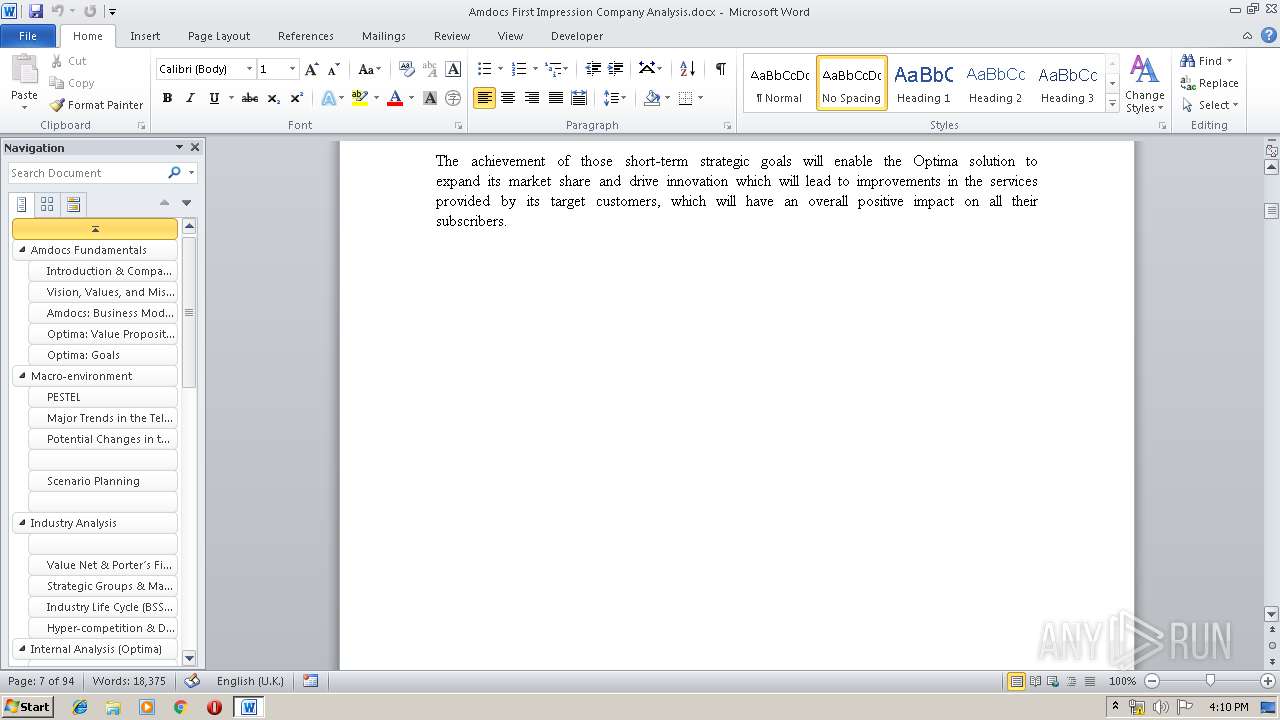Open the Windows Start menu
This screenshot has height=720, width=1280.
(27, 707)
